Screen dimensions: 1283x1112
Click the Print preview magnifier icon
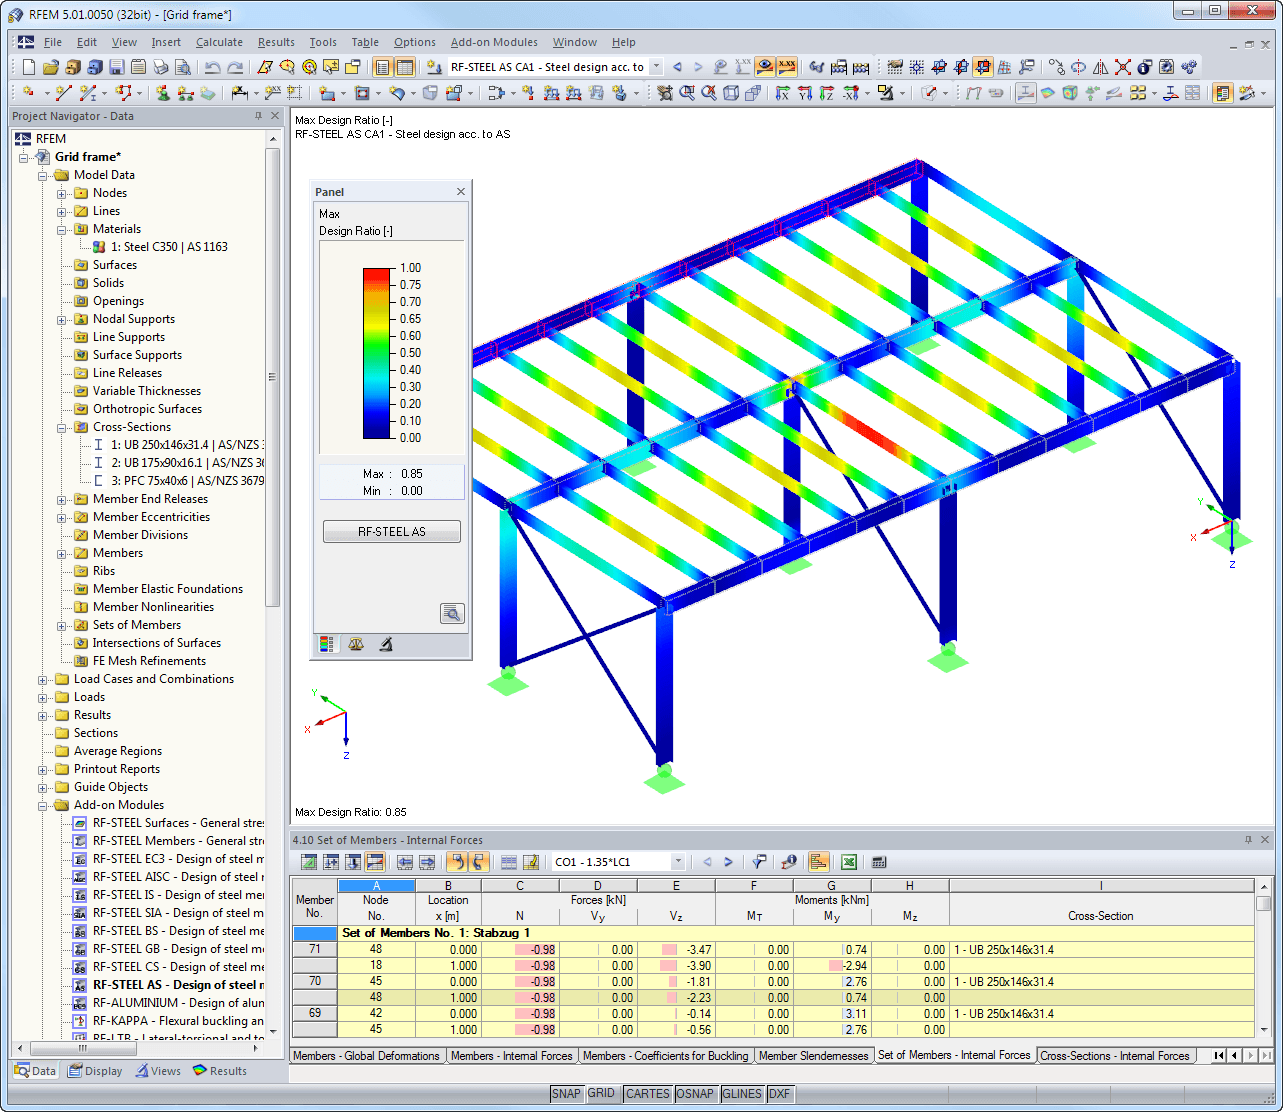click(183, 67)
